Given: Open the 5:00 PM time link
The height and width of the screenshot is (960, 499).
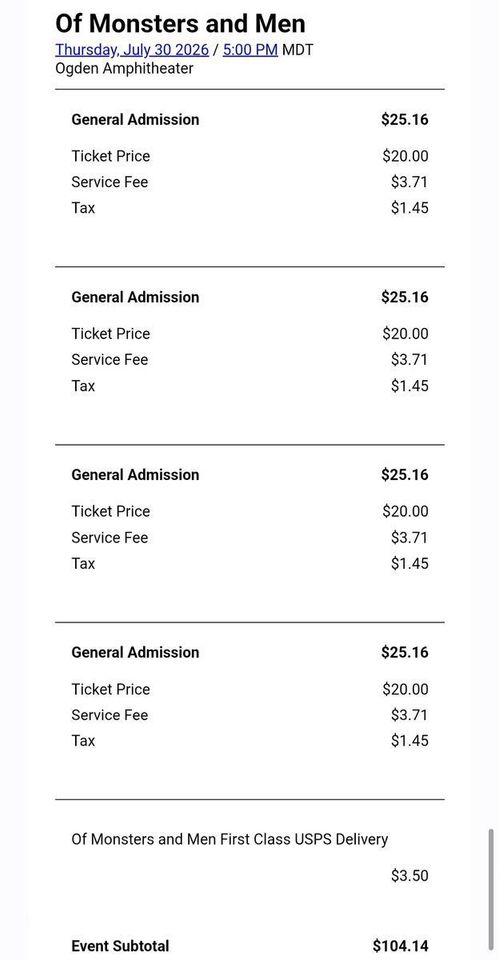Looking at the screenshot, I should point(250,50).
